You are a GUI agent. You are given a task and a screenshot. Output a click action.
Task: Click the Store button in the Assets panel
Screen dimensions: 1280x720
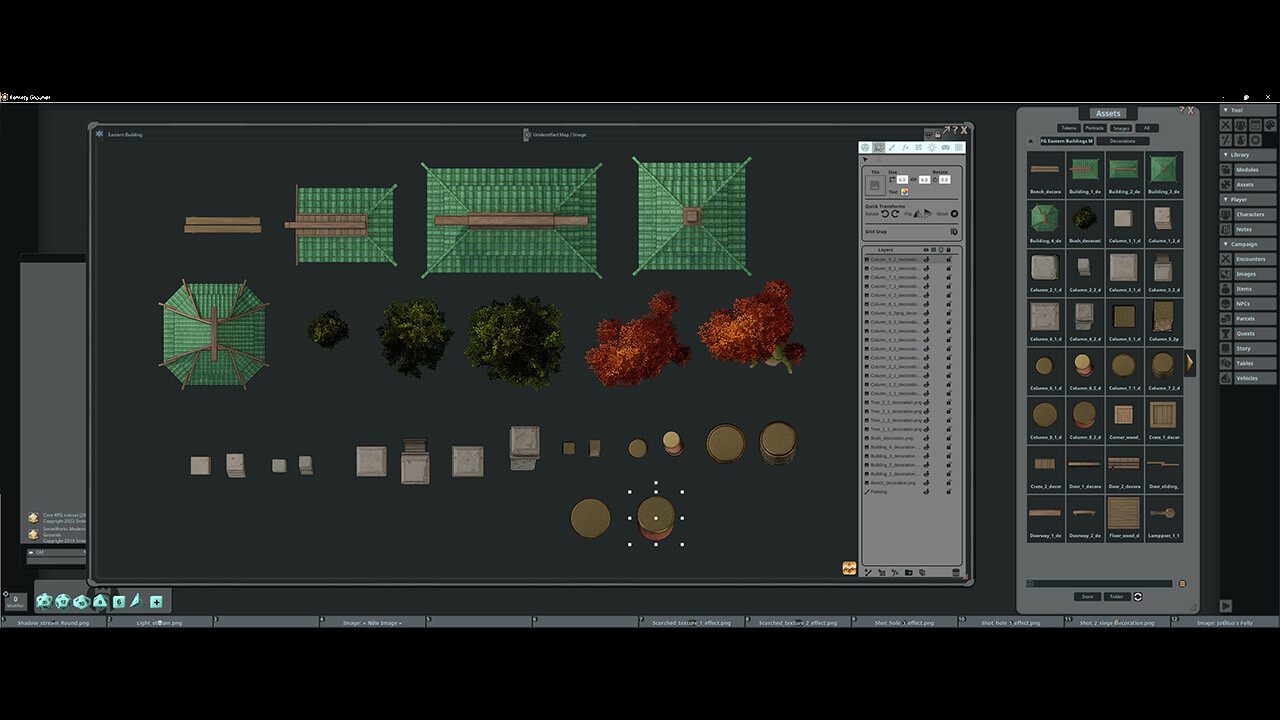[x=1087, y=596]
